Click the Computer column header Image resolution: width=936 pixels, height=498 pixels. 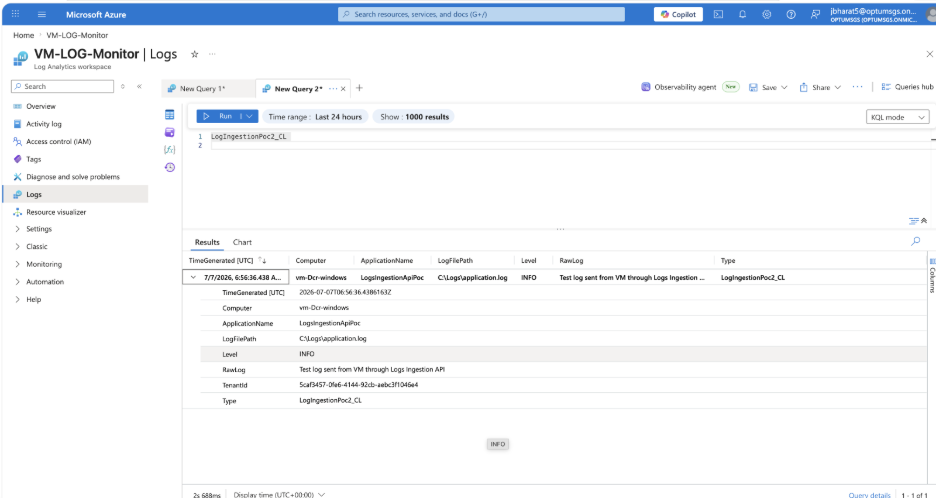pyautogui.click(x=311, y=261)
